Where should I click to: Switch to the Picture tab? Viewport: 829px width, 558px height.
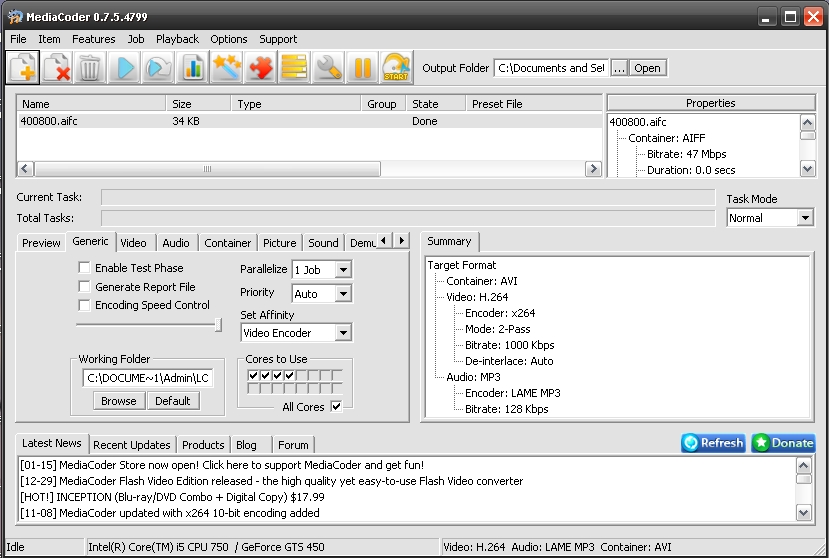[280, 243]
